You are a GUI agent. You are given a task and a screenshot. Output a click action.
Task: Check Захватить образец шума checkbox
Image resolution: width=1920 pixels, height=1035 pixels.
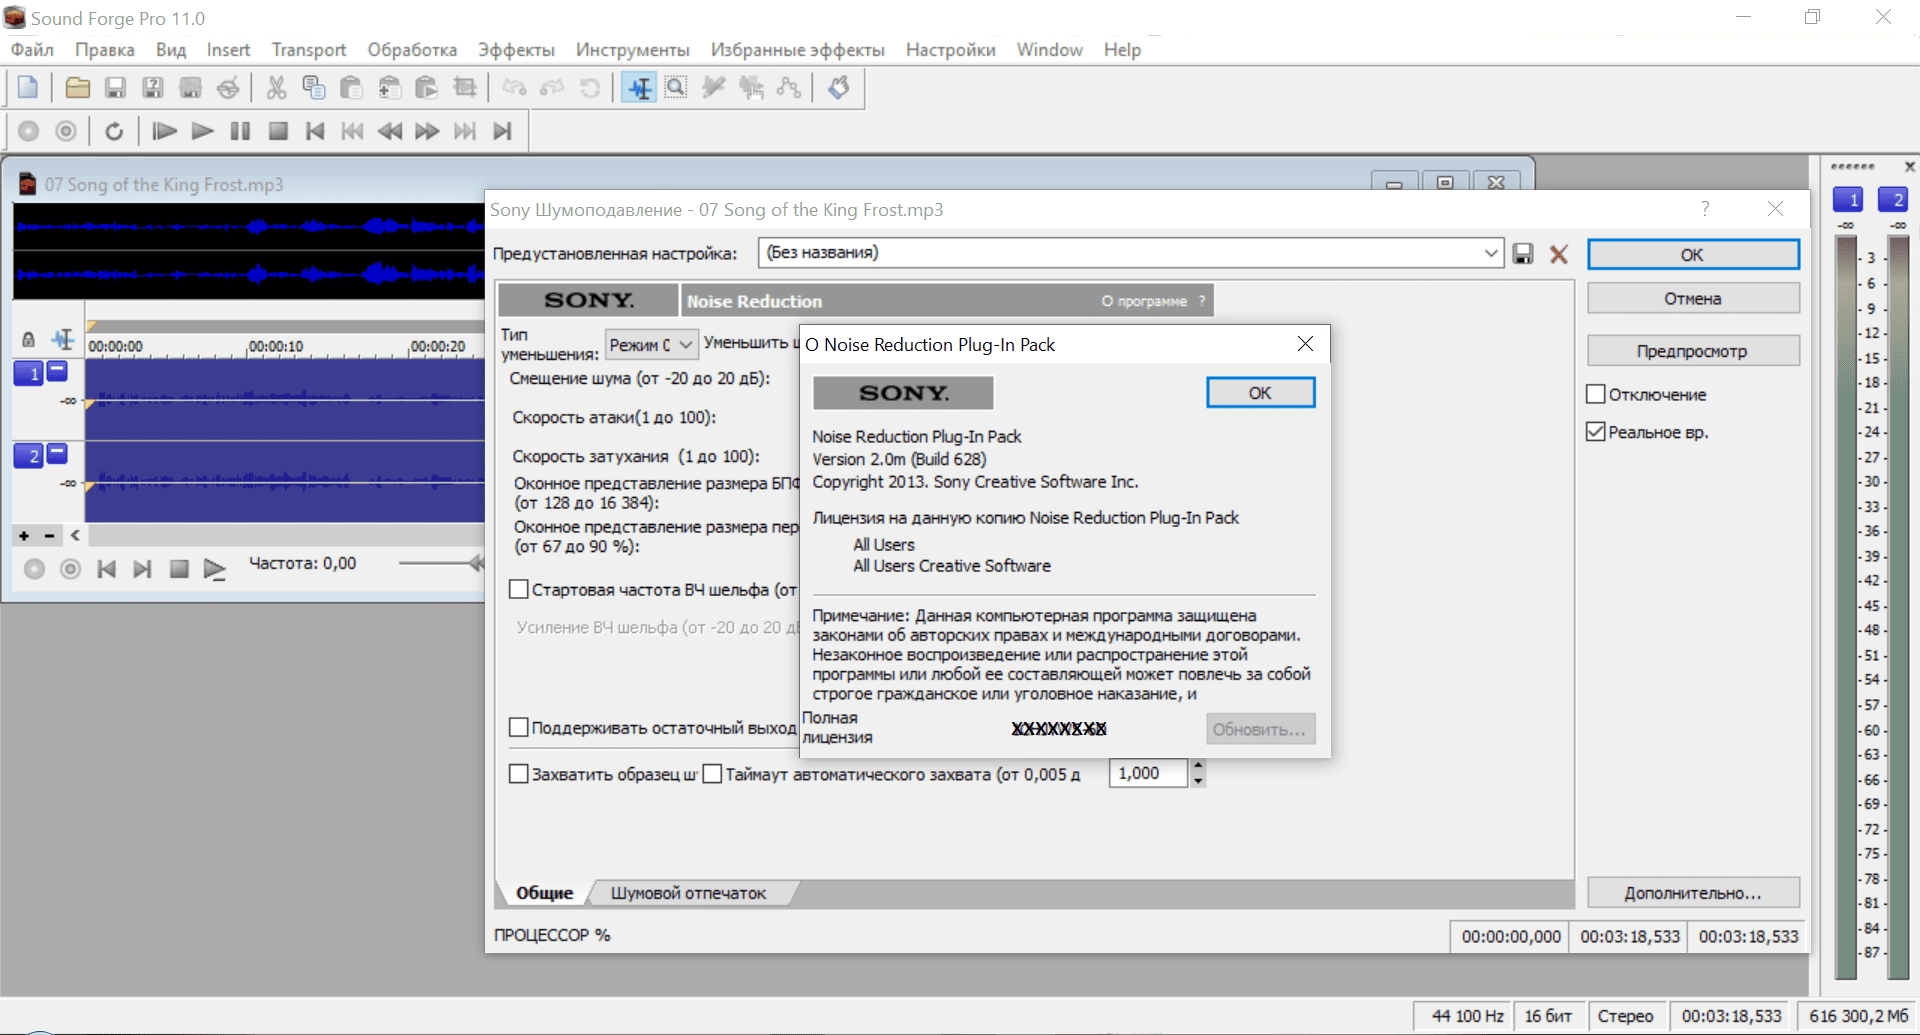tap(519, 774)
